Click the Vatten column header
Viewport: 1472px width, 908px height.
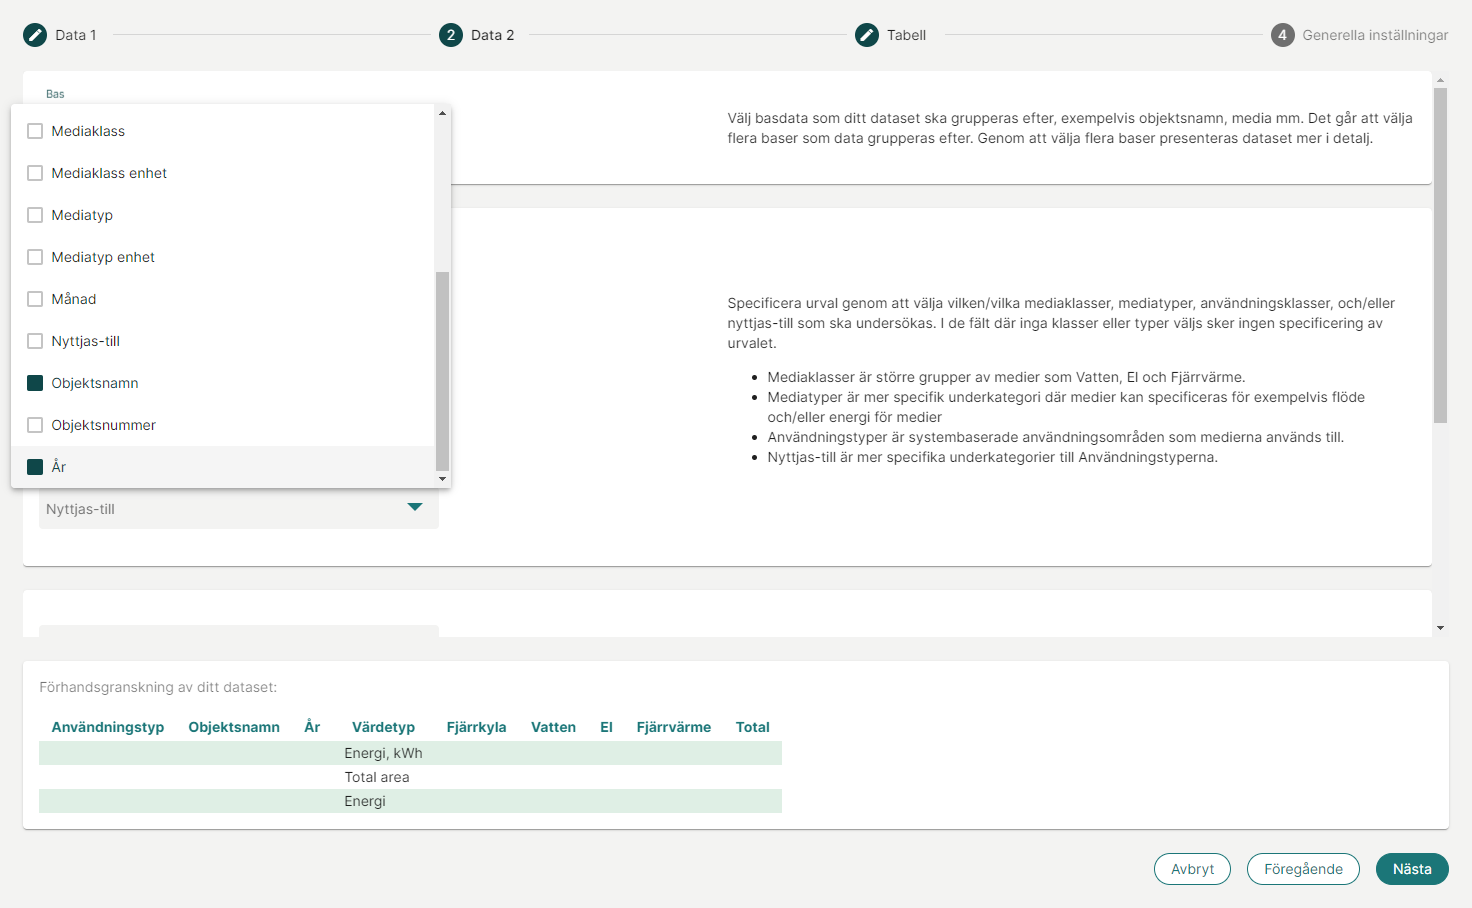point(553,727)
